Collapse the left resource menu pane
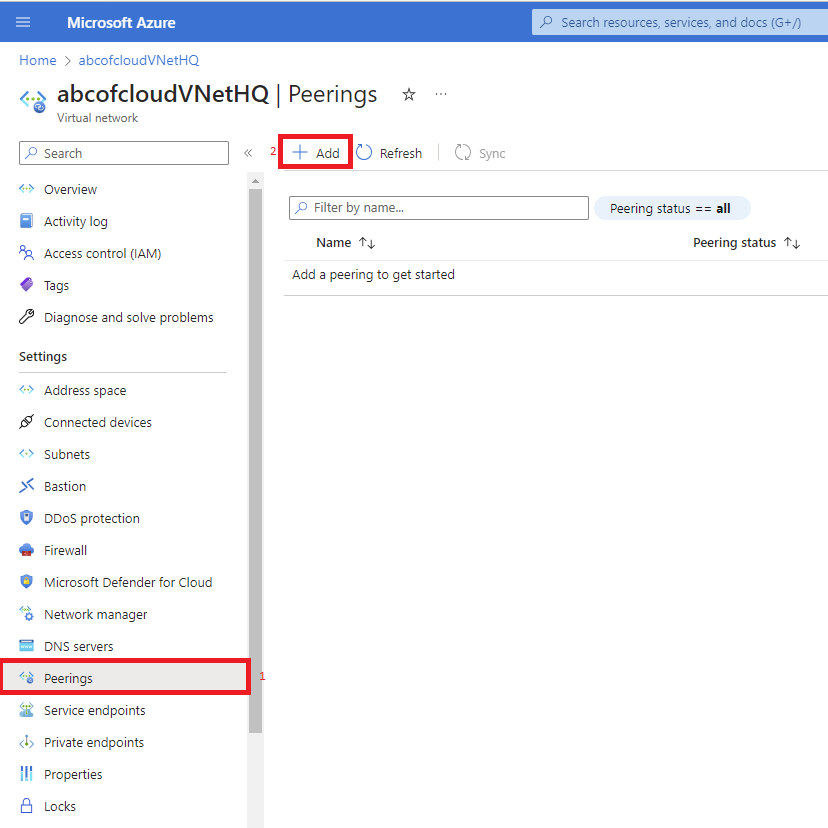This screenshot has height=828, width=828. 248,152
